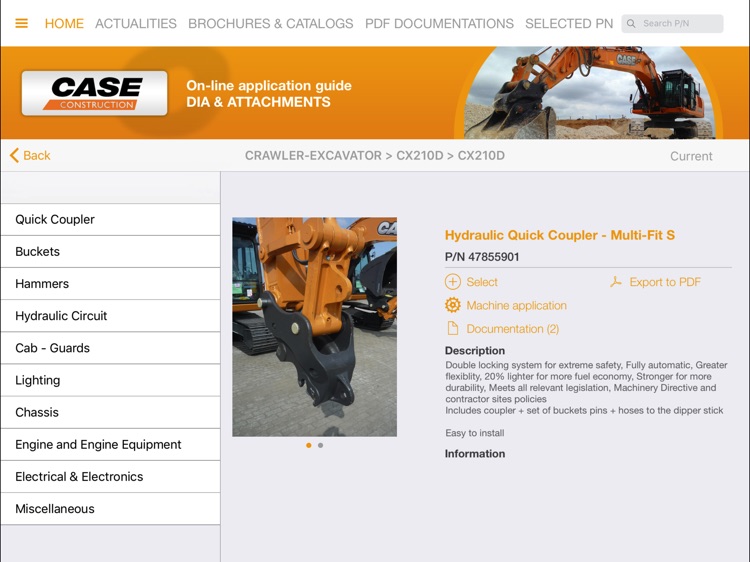Select Hammers category

coord(110,284)
